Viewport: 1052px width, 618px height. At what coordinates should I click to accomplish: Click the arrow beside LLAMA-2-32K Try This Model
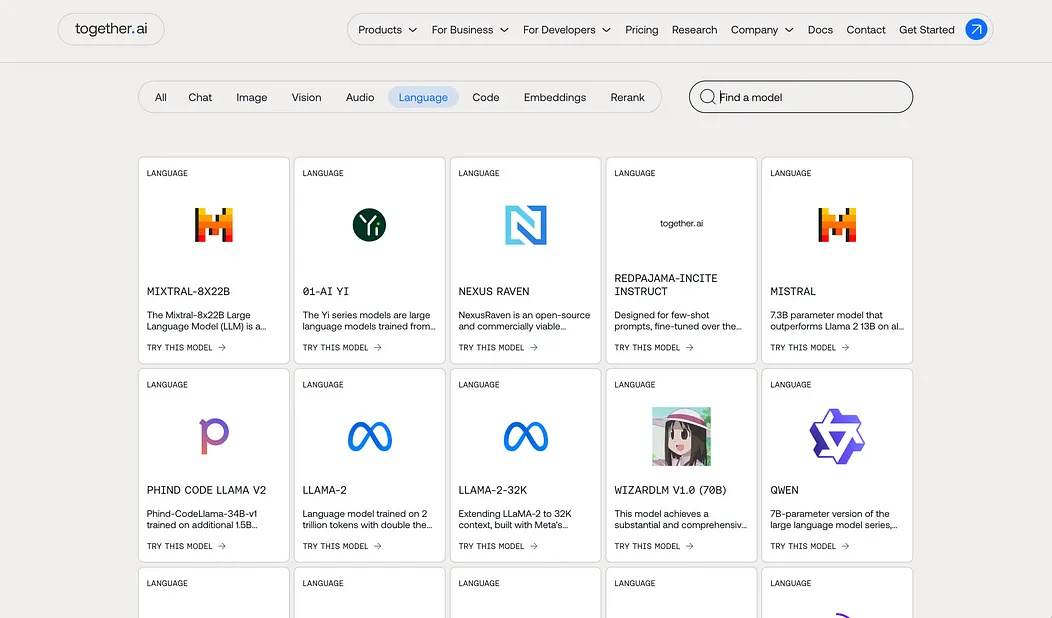tap(534, 546)
